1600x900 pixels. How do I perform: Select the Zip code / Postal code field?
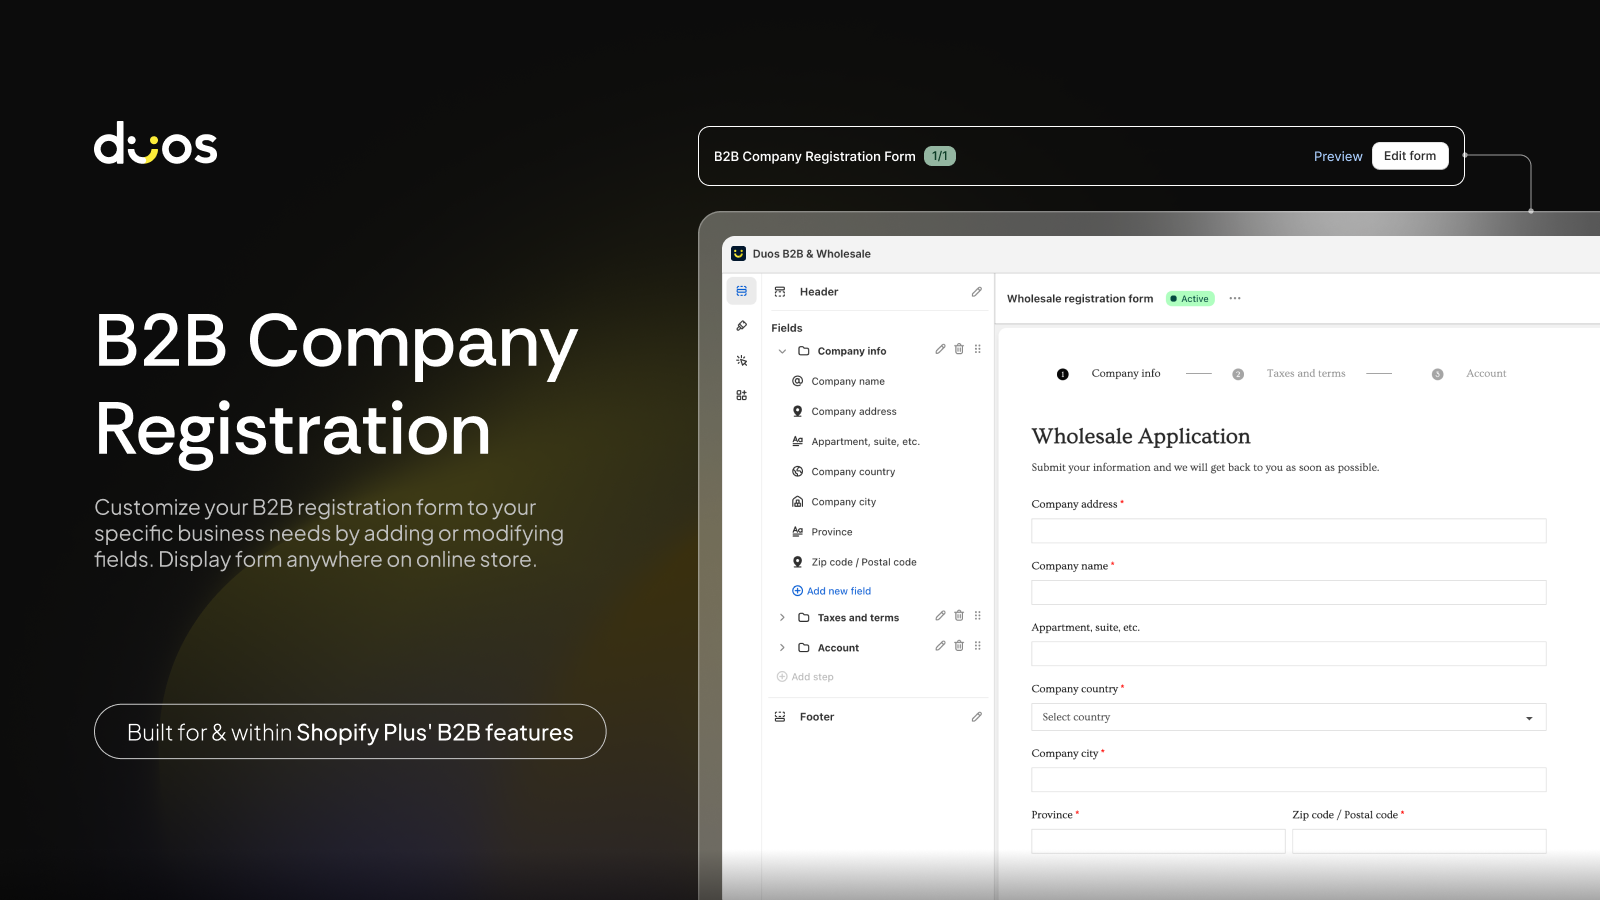pos(864,561)
